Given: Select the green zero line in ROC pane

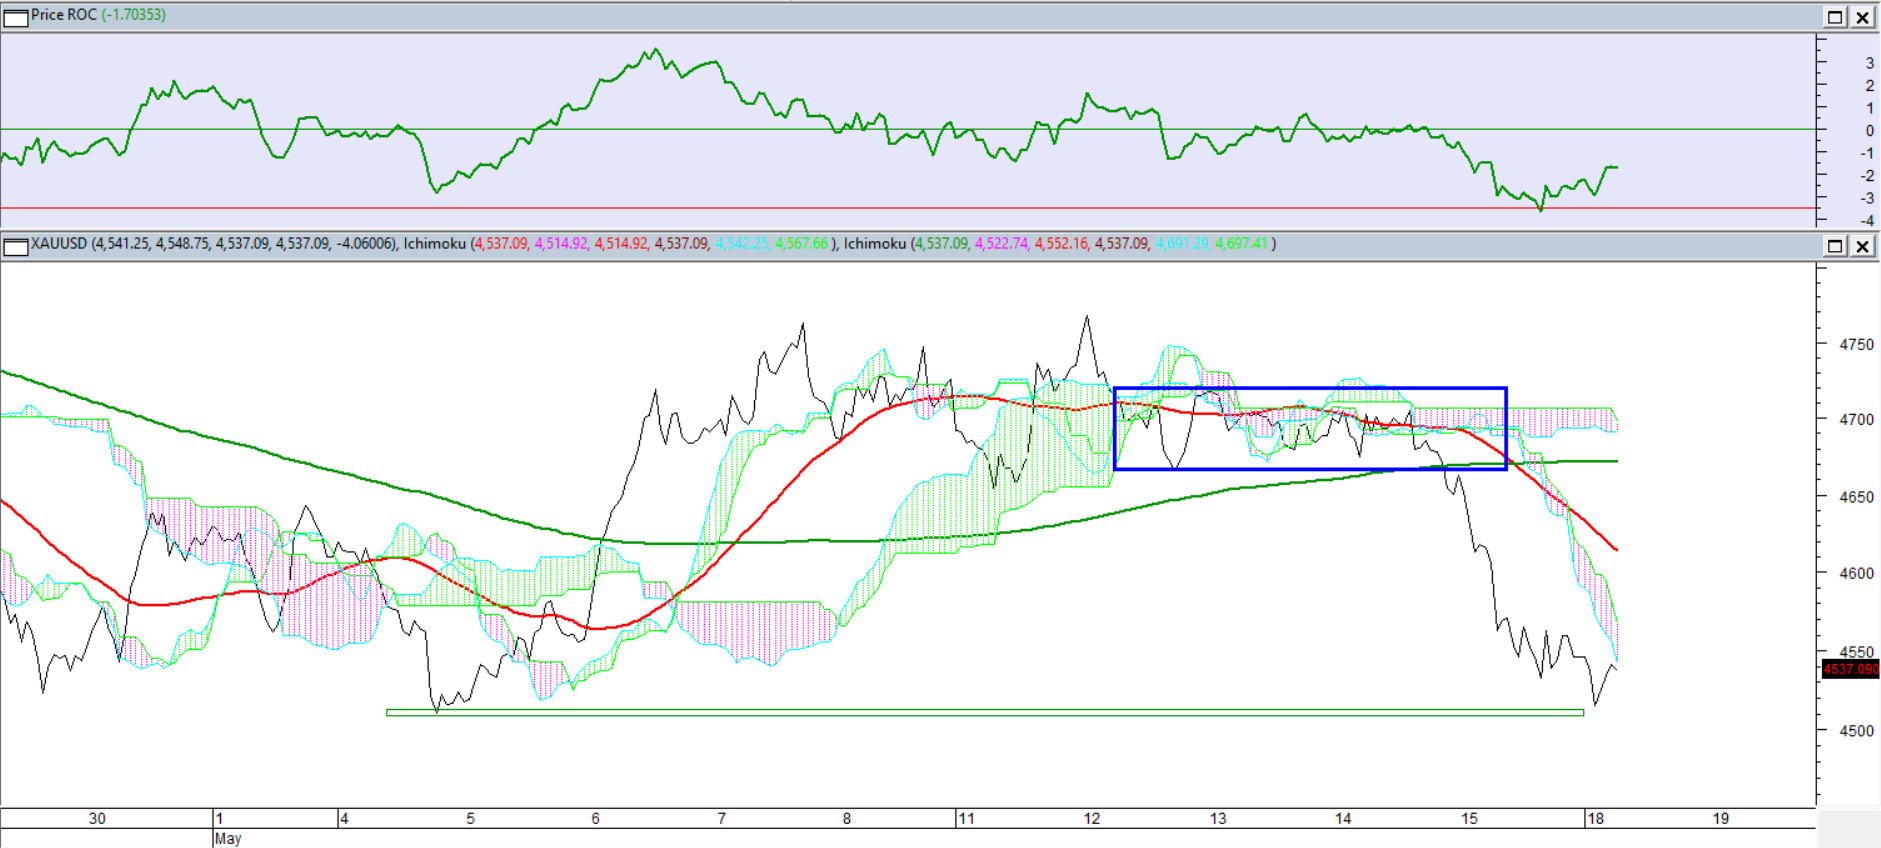Looking at the screenshot, I should point(908,129).
